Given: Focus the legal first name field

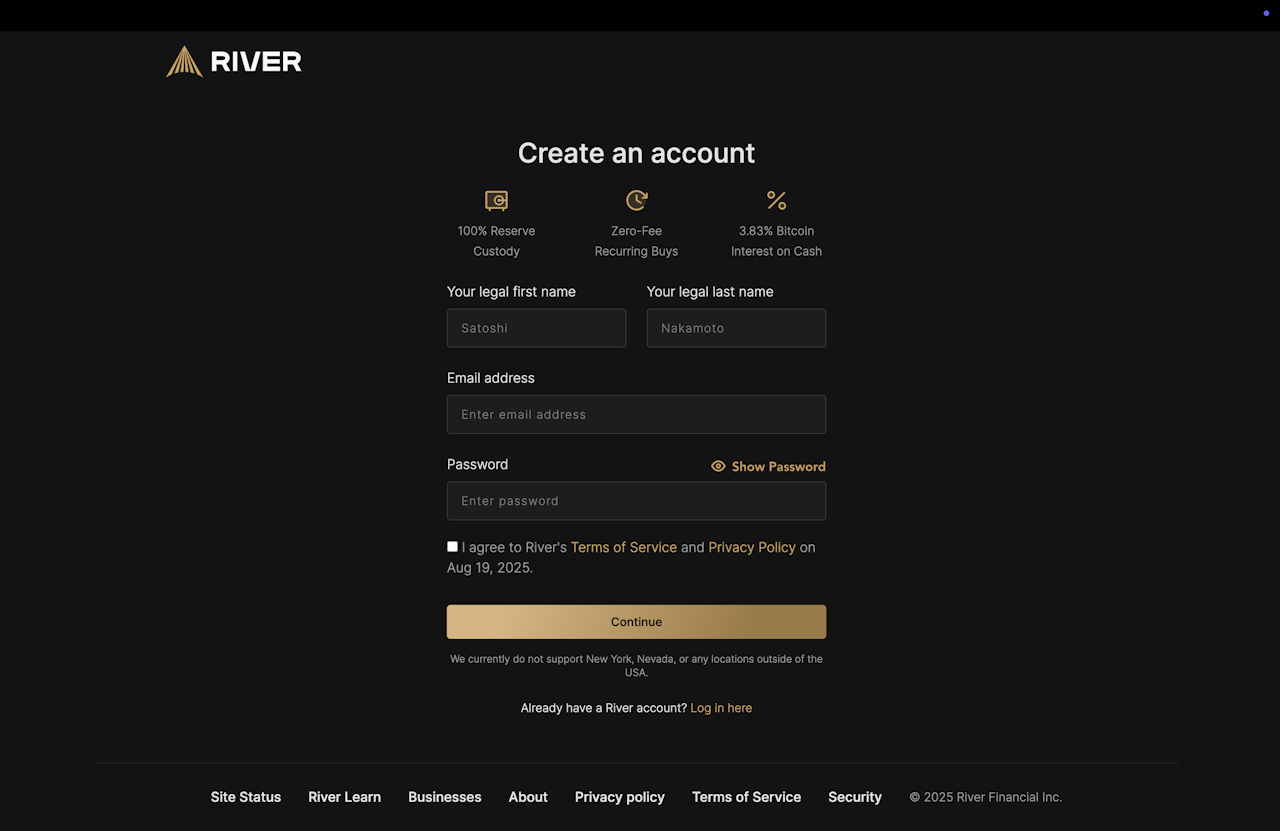Looking at the screenshot, I should [536, 328].
